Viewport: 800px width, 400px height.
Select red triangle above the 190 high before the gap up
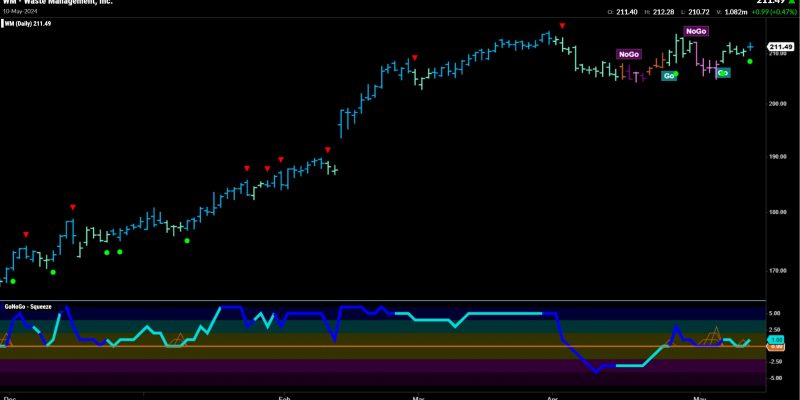pyautogui.click(x=328, y=150)
